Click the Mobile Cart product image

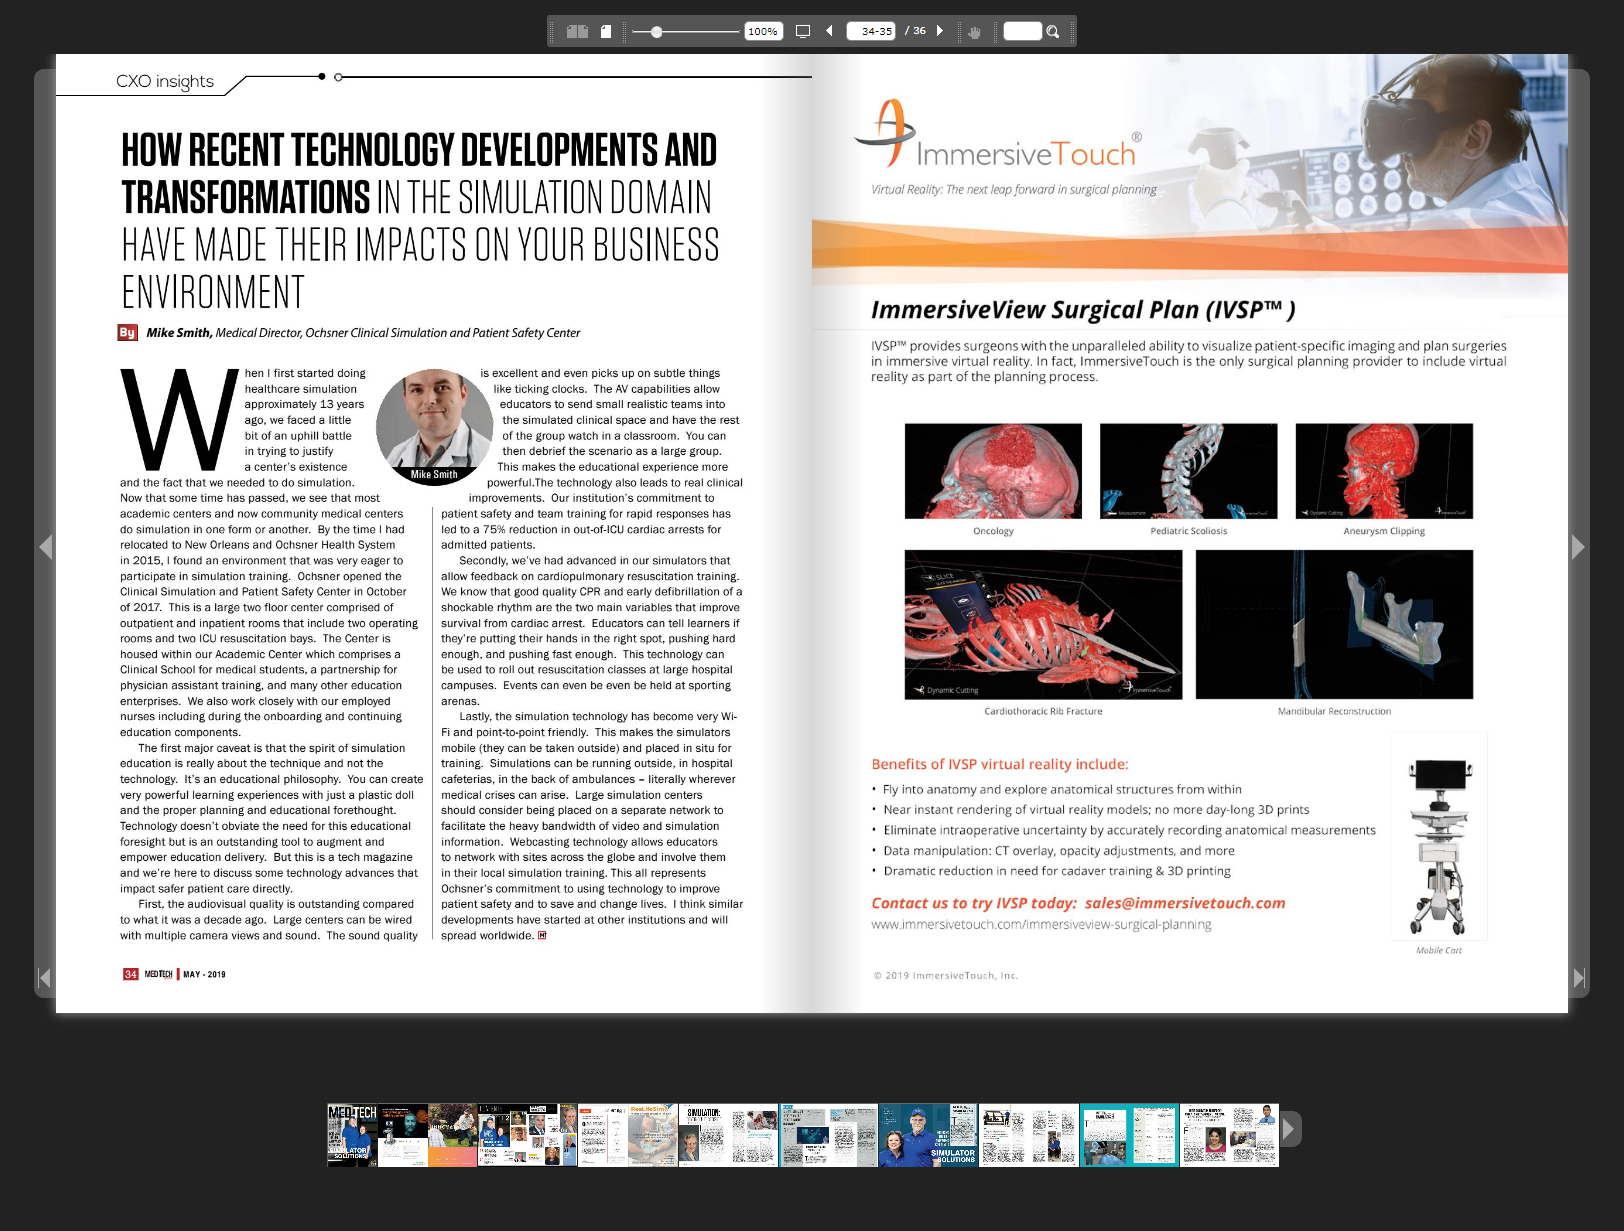point(1439,837)
